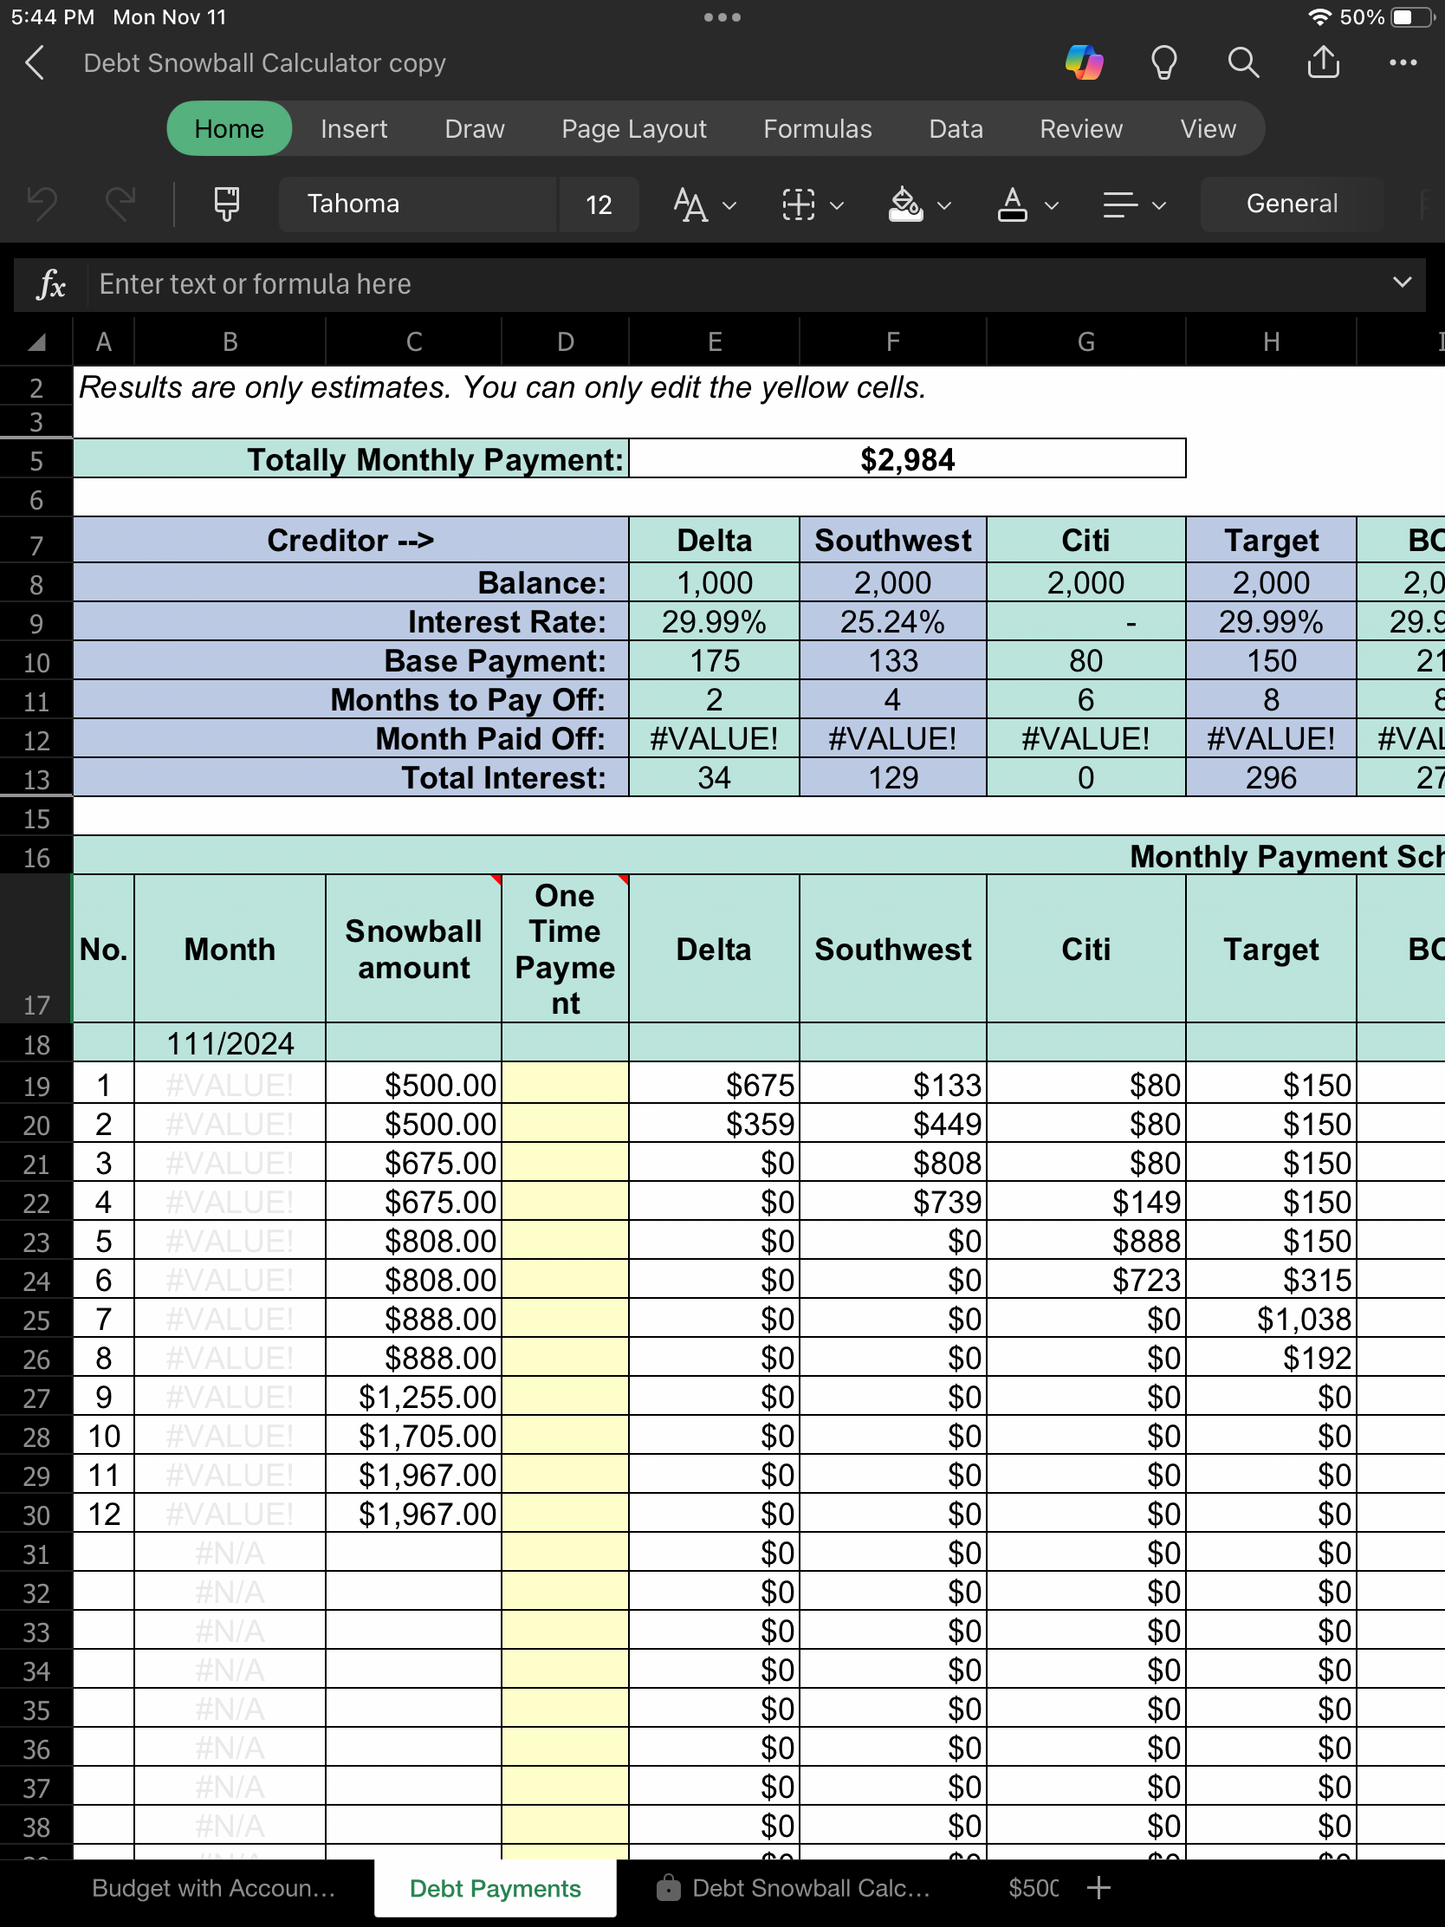The height and width of the screenshot is (1927, 1445).
Task: Select the Debt Payments sheet tab
Action: [x=495, y=1888]
